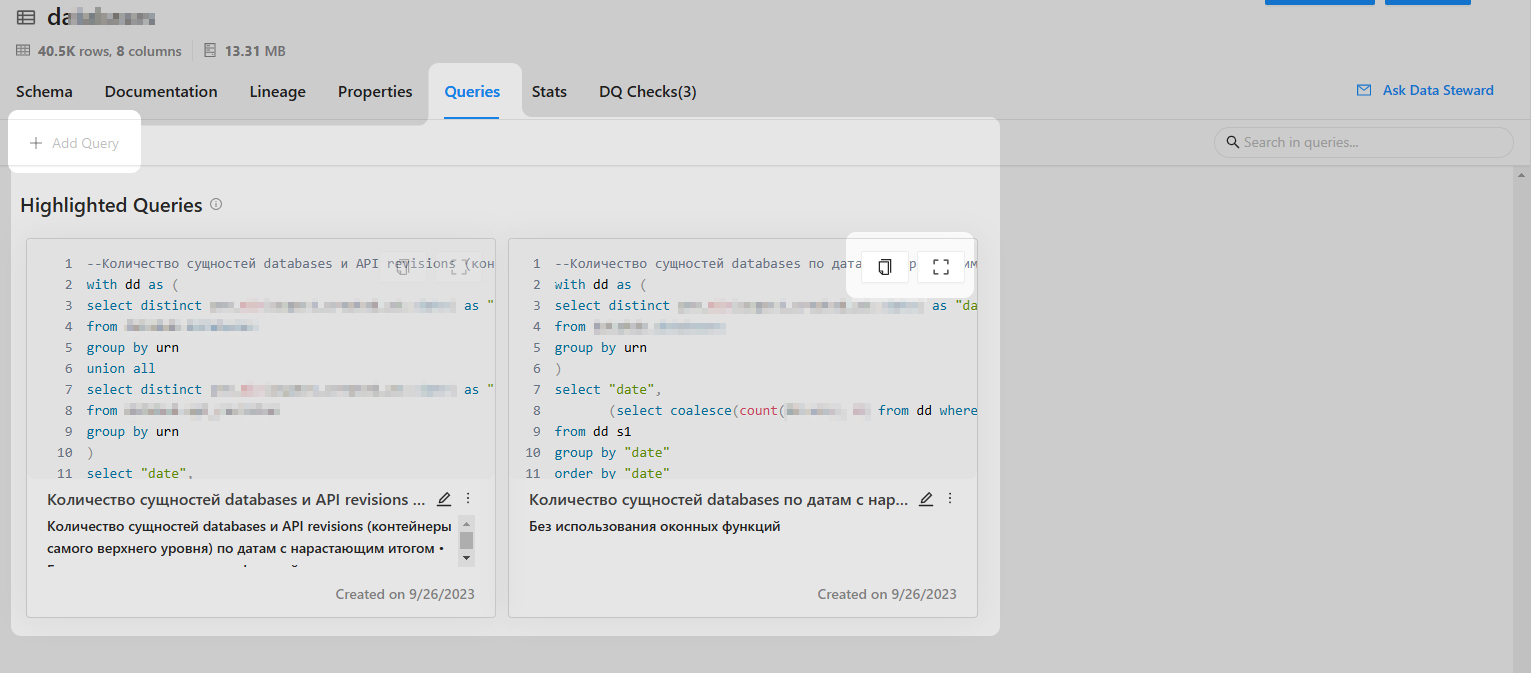This screenshot has width=1531, height=673.
Task: Focus the 'Search in queries' field
Action: pos(1370,142)
